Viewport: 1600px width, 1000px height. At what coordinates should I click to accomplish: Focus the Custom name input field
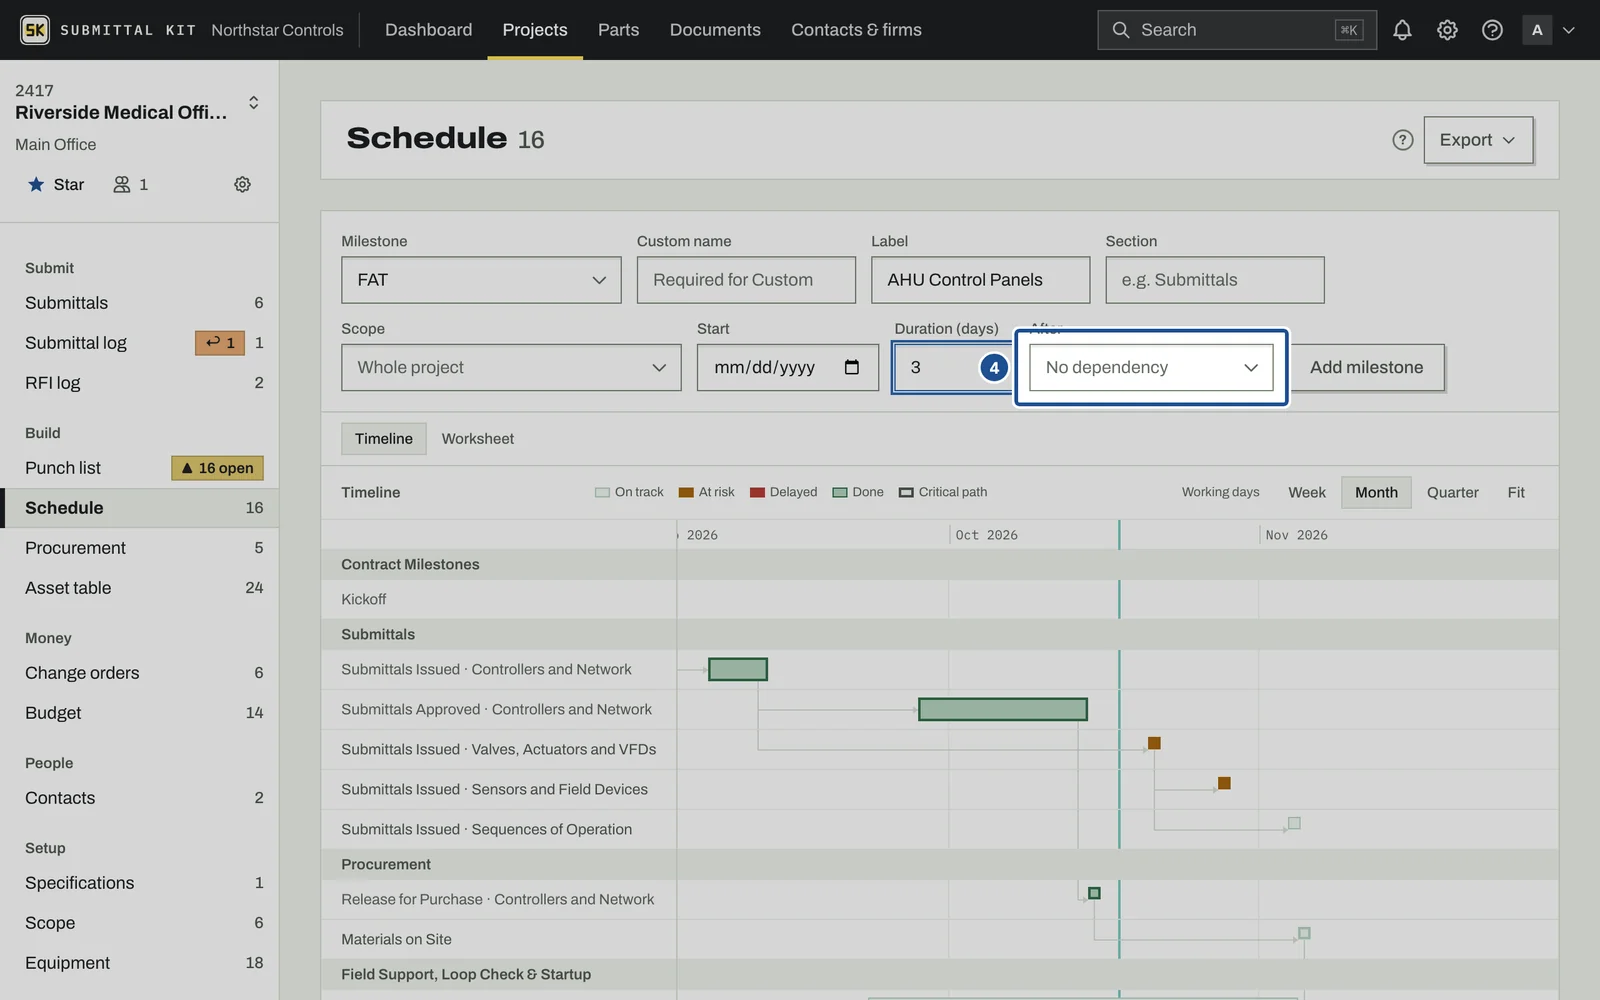746,280
